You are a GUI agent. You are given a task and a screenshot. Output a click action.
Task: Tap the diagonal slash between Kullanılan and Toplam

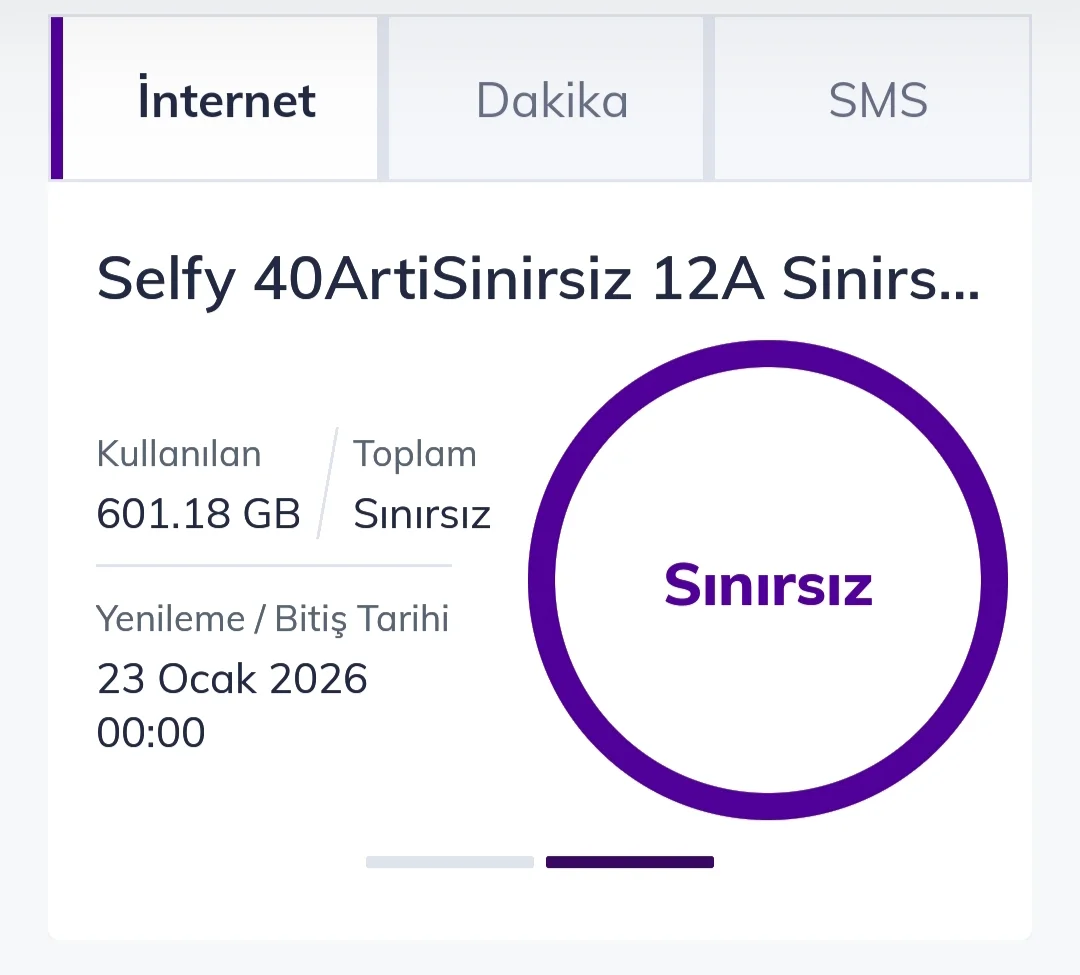click(328, 484)
